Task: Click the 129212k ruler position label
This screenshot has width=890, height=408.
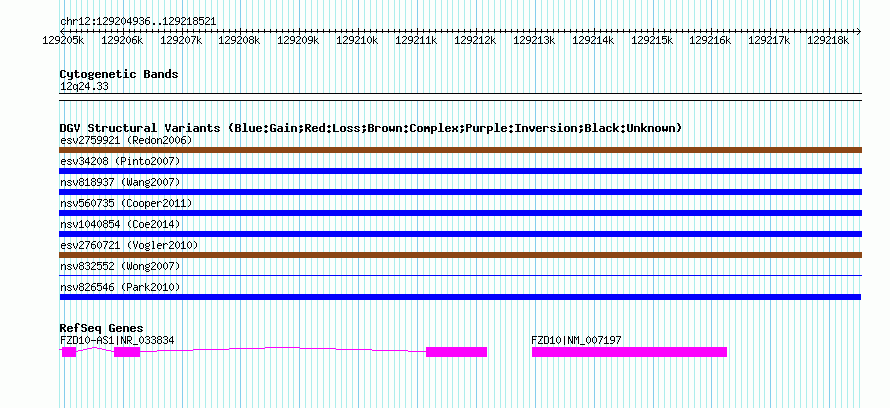Action: tap(475, 41)
